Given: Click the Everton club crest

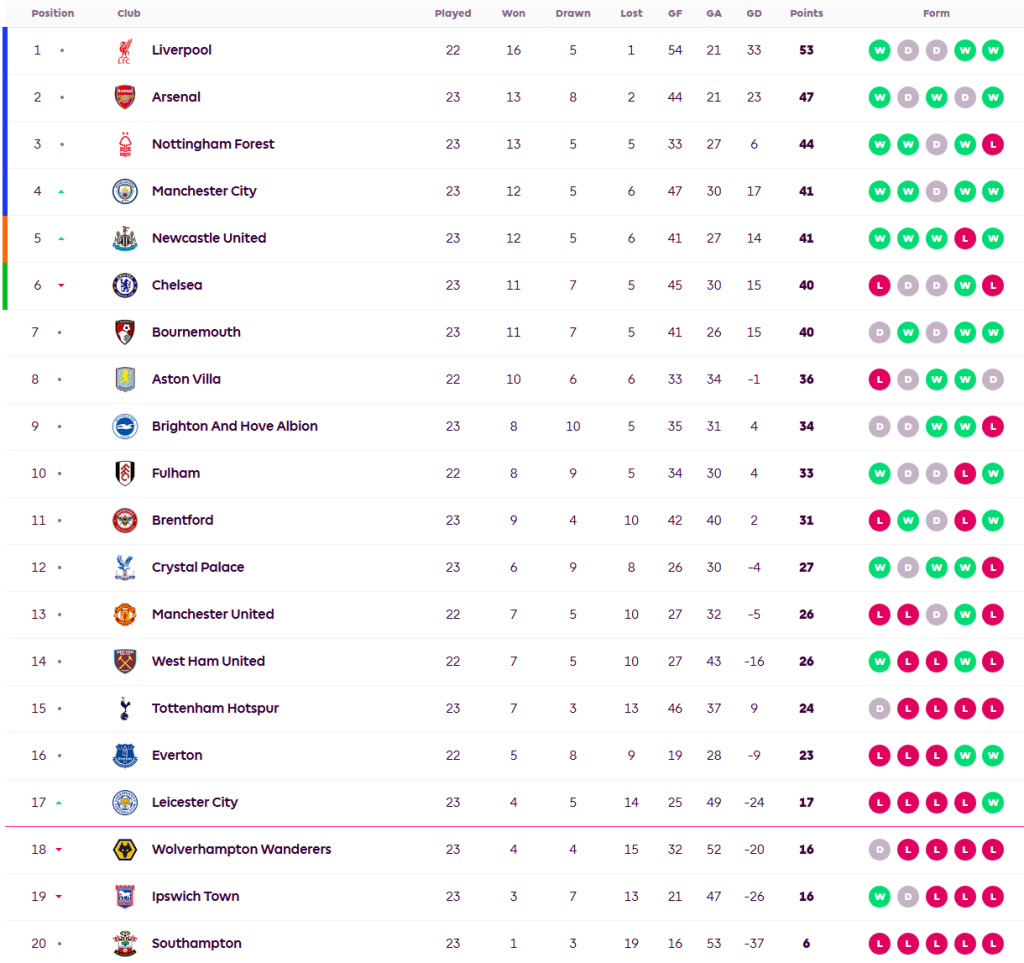Looking at the screenshot, I should (125, 756).
